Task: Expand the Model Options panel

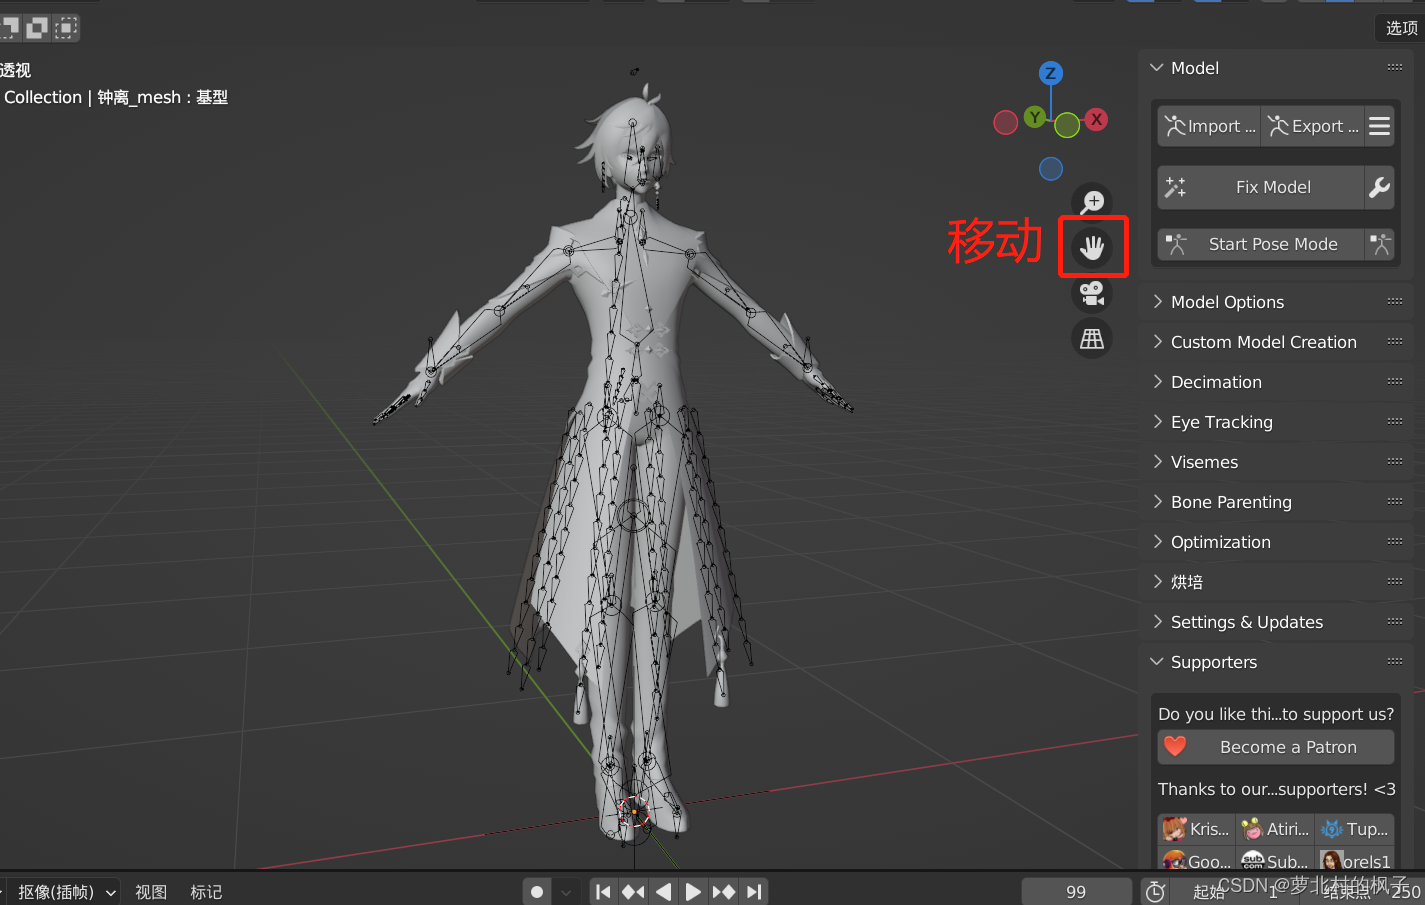Action: click(x=1158, y=302)
